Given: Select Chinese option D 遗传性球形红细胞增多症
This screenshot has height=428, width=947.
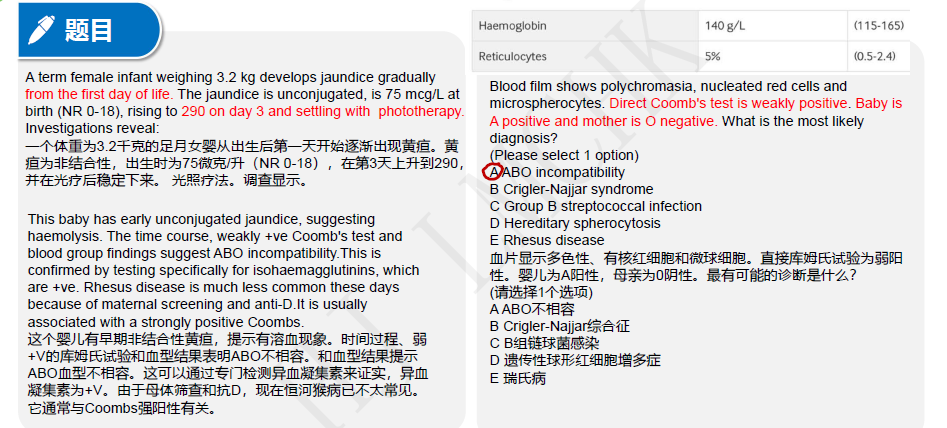Looking at the screenshot, I should pyautogui.click(x=575, y=361).
